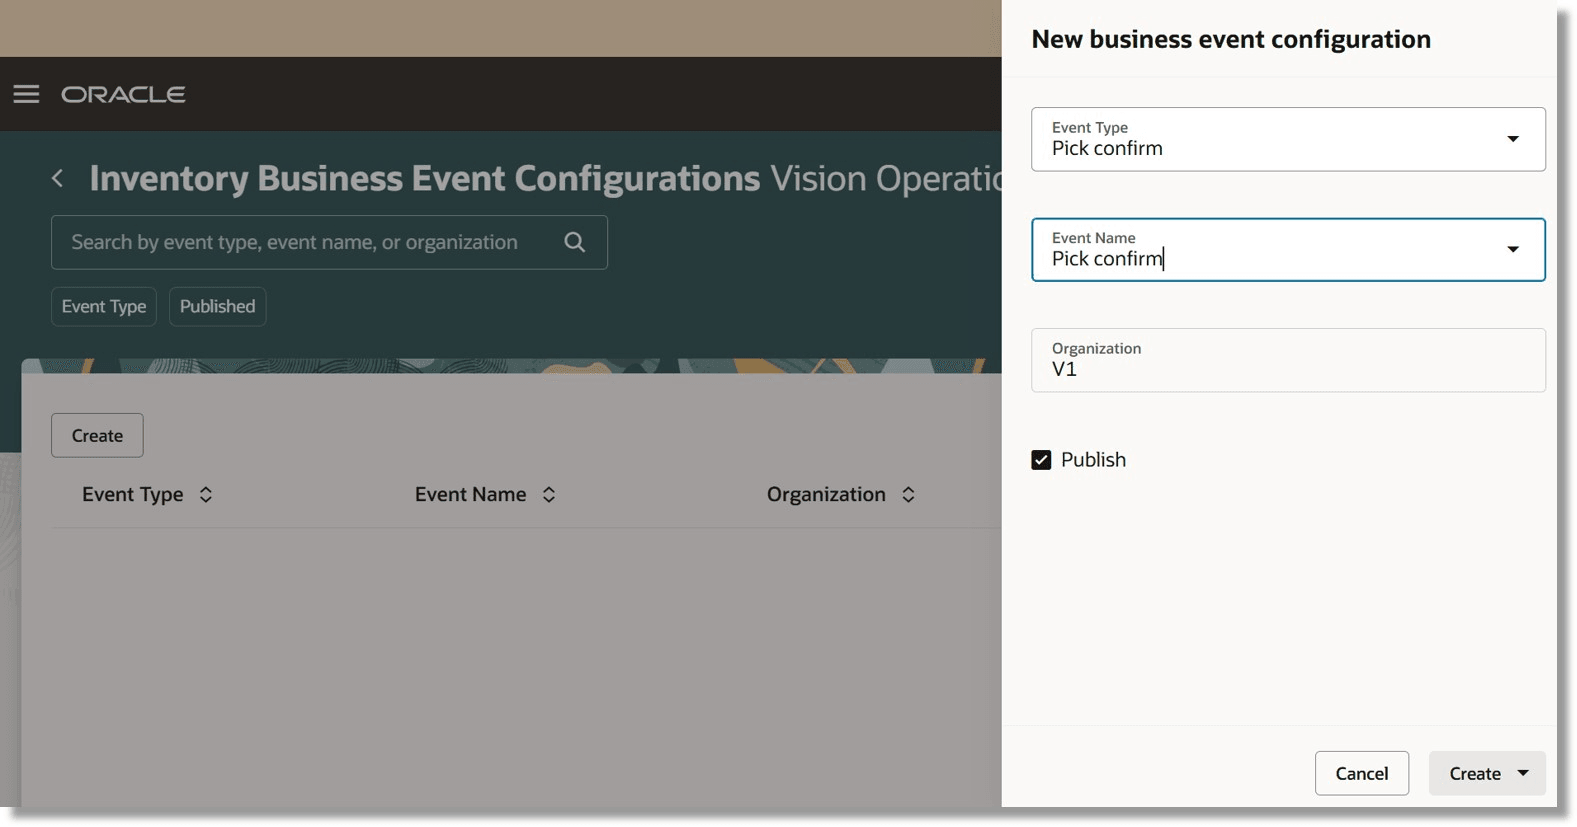Expand the Event Type dropdown arrow
Image resolution: width=1577 pixels, height=827 pixels.
[x=1512, y=139]
